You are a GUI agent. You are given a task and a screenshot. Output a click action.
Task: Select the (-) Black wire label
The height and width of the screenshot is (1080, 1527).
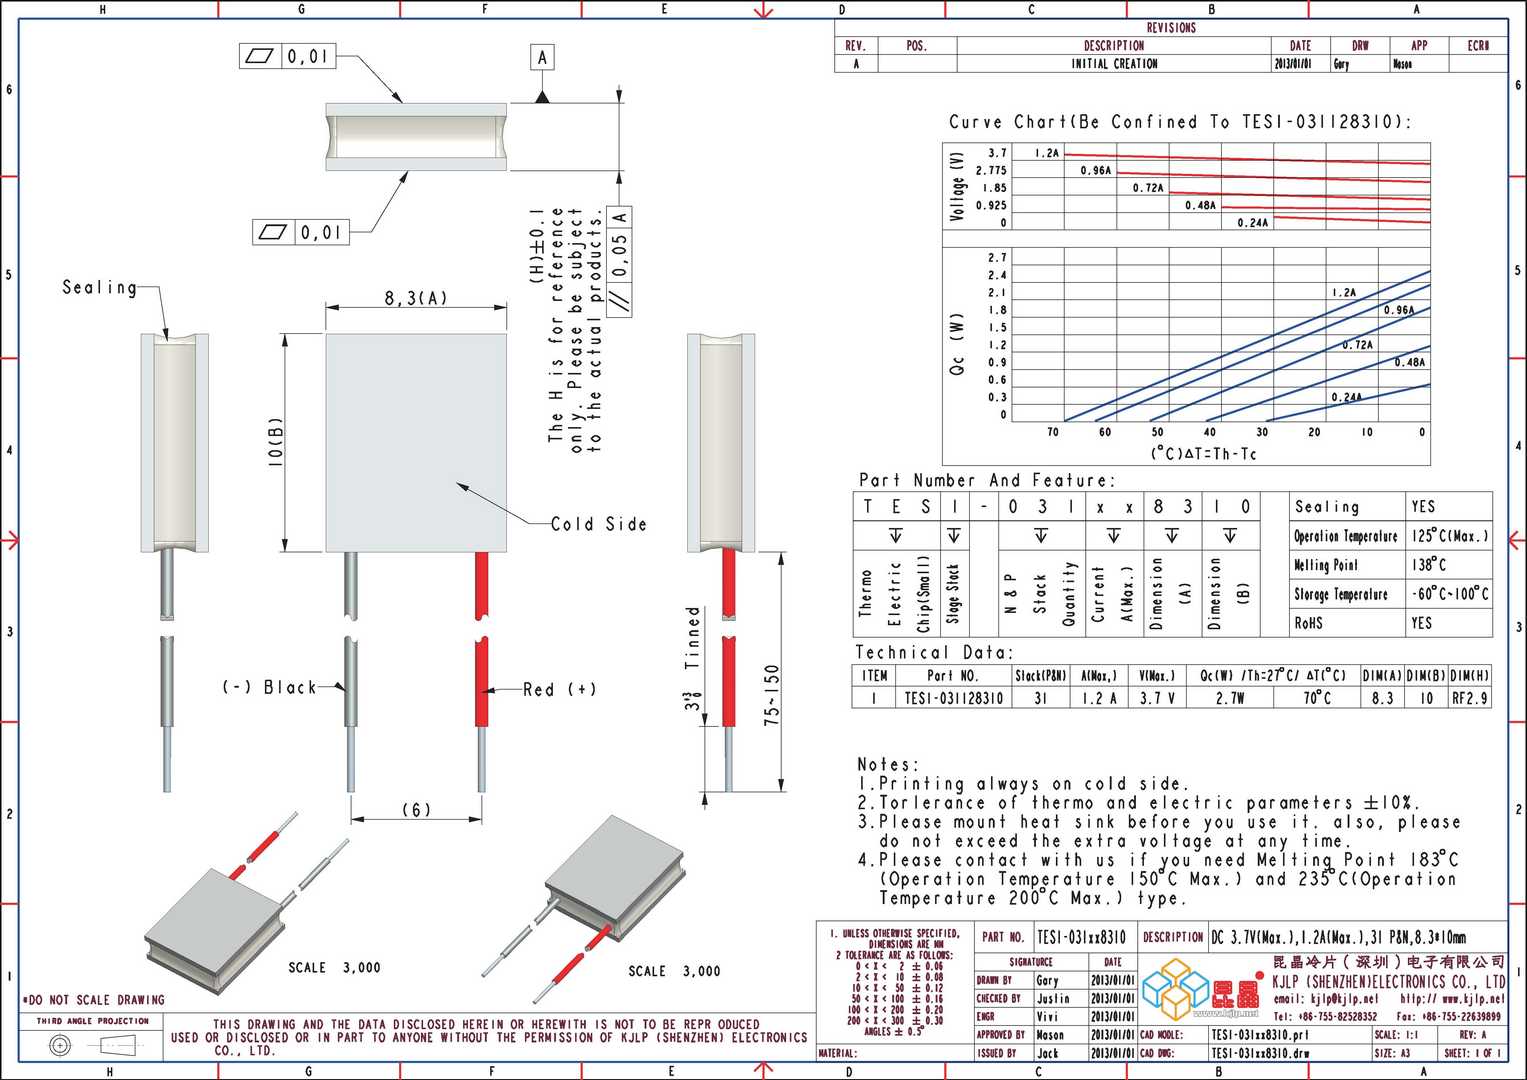pos(270,688)
